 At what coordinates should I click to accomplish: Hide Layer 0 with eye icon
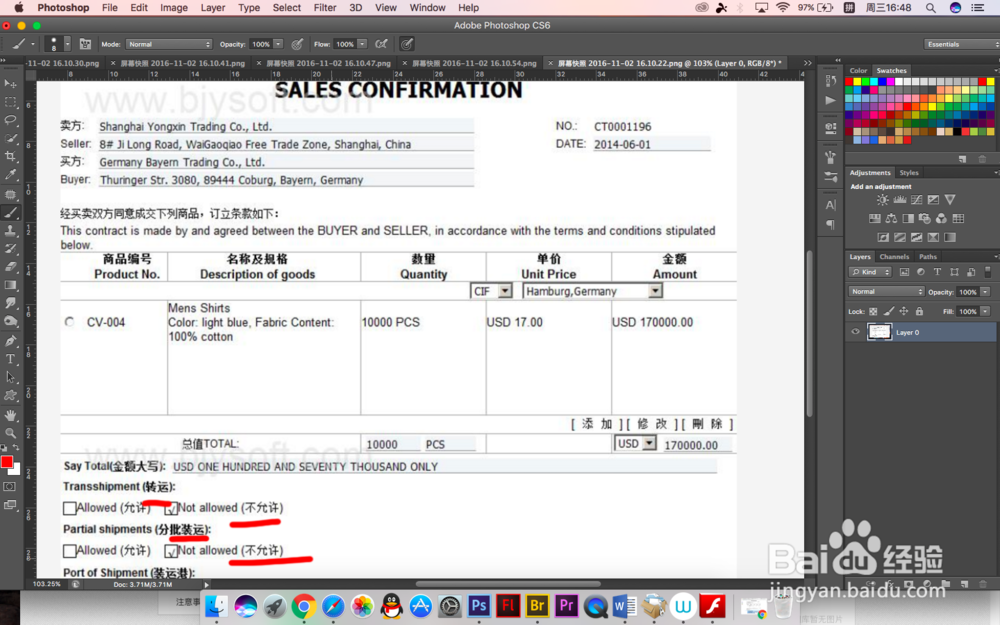855,332
